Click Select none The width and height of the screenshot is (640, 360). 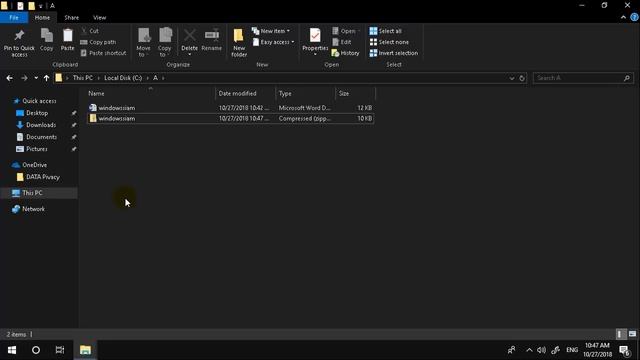pos(389,42)
